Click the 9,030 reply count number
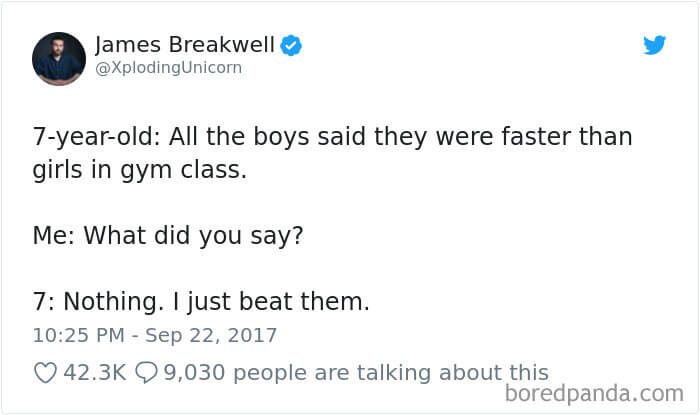Image resolution: width=700 pixels, height=415 pixels. tap(194, 373)
